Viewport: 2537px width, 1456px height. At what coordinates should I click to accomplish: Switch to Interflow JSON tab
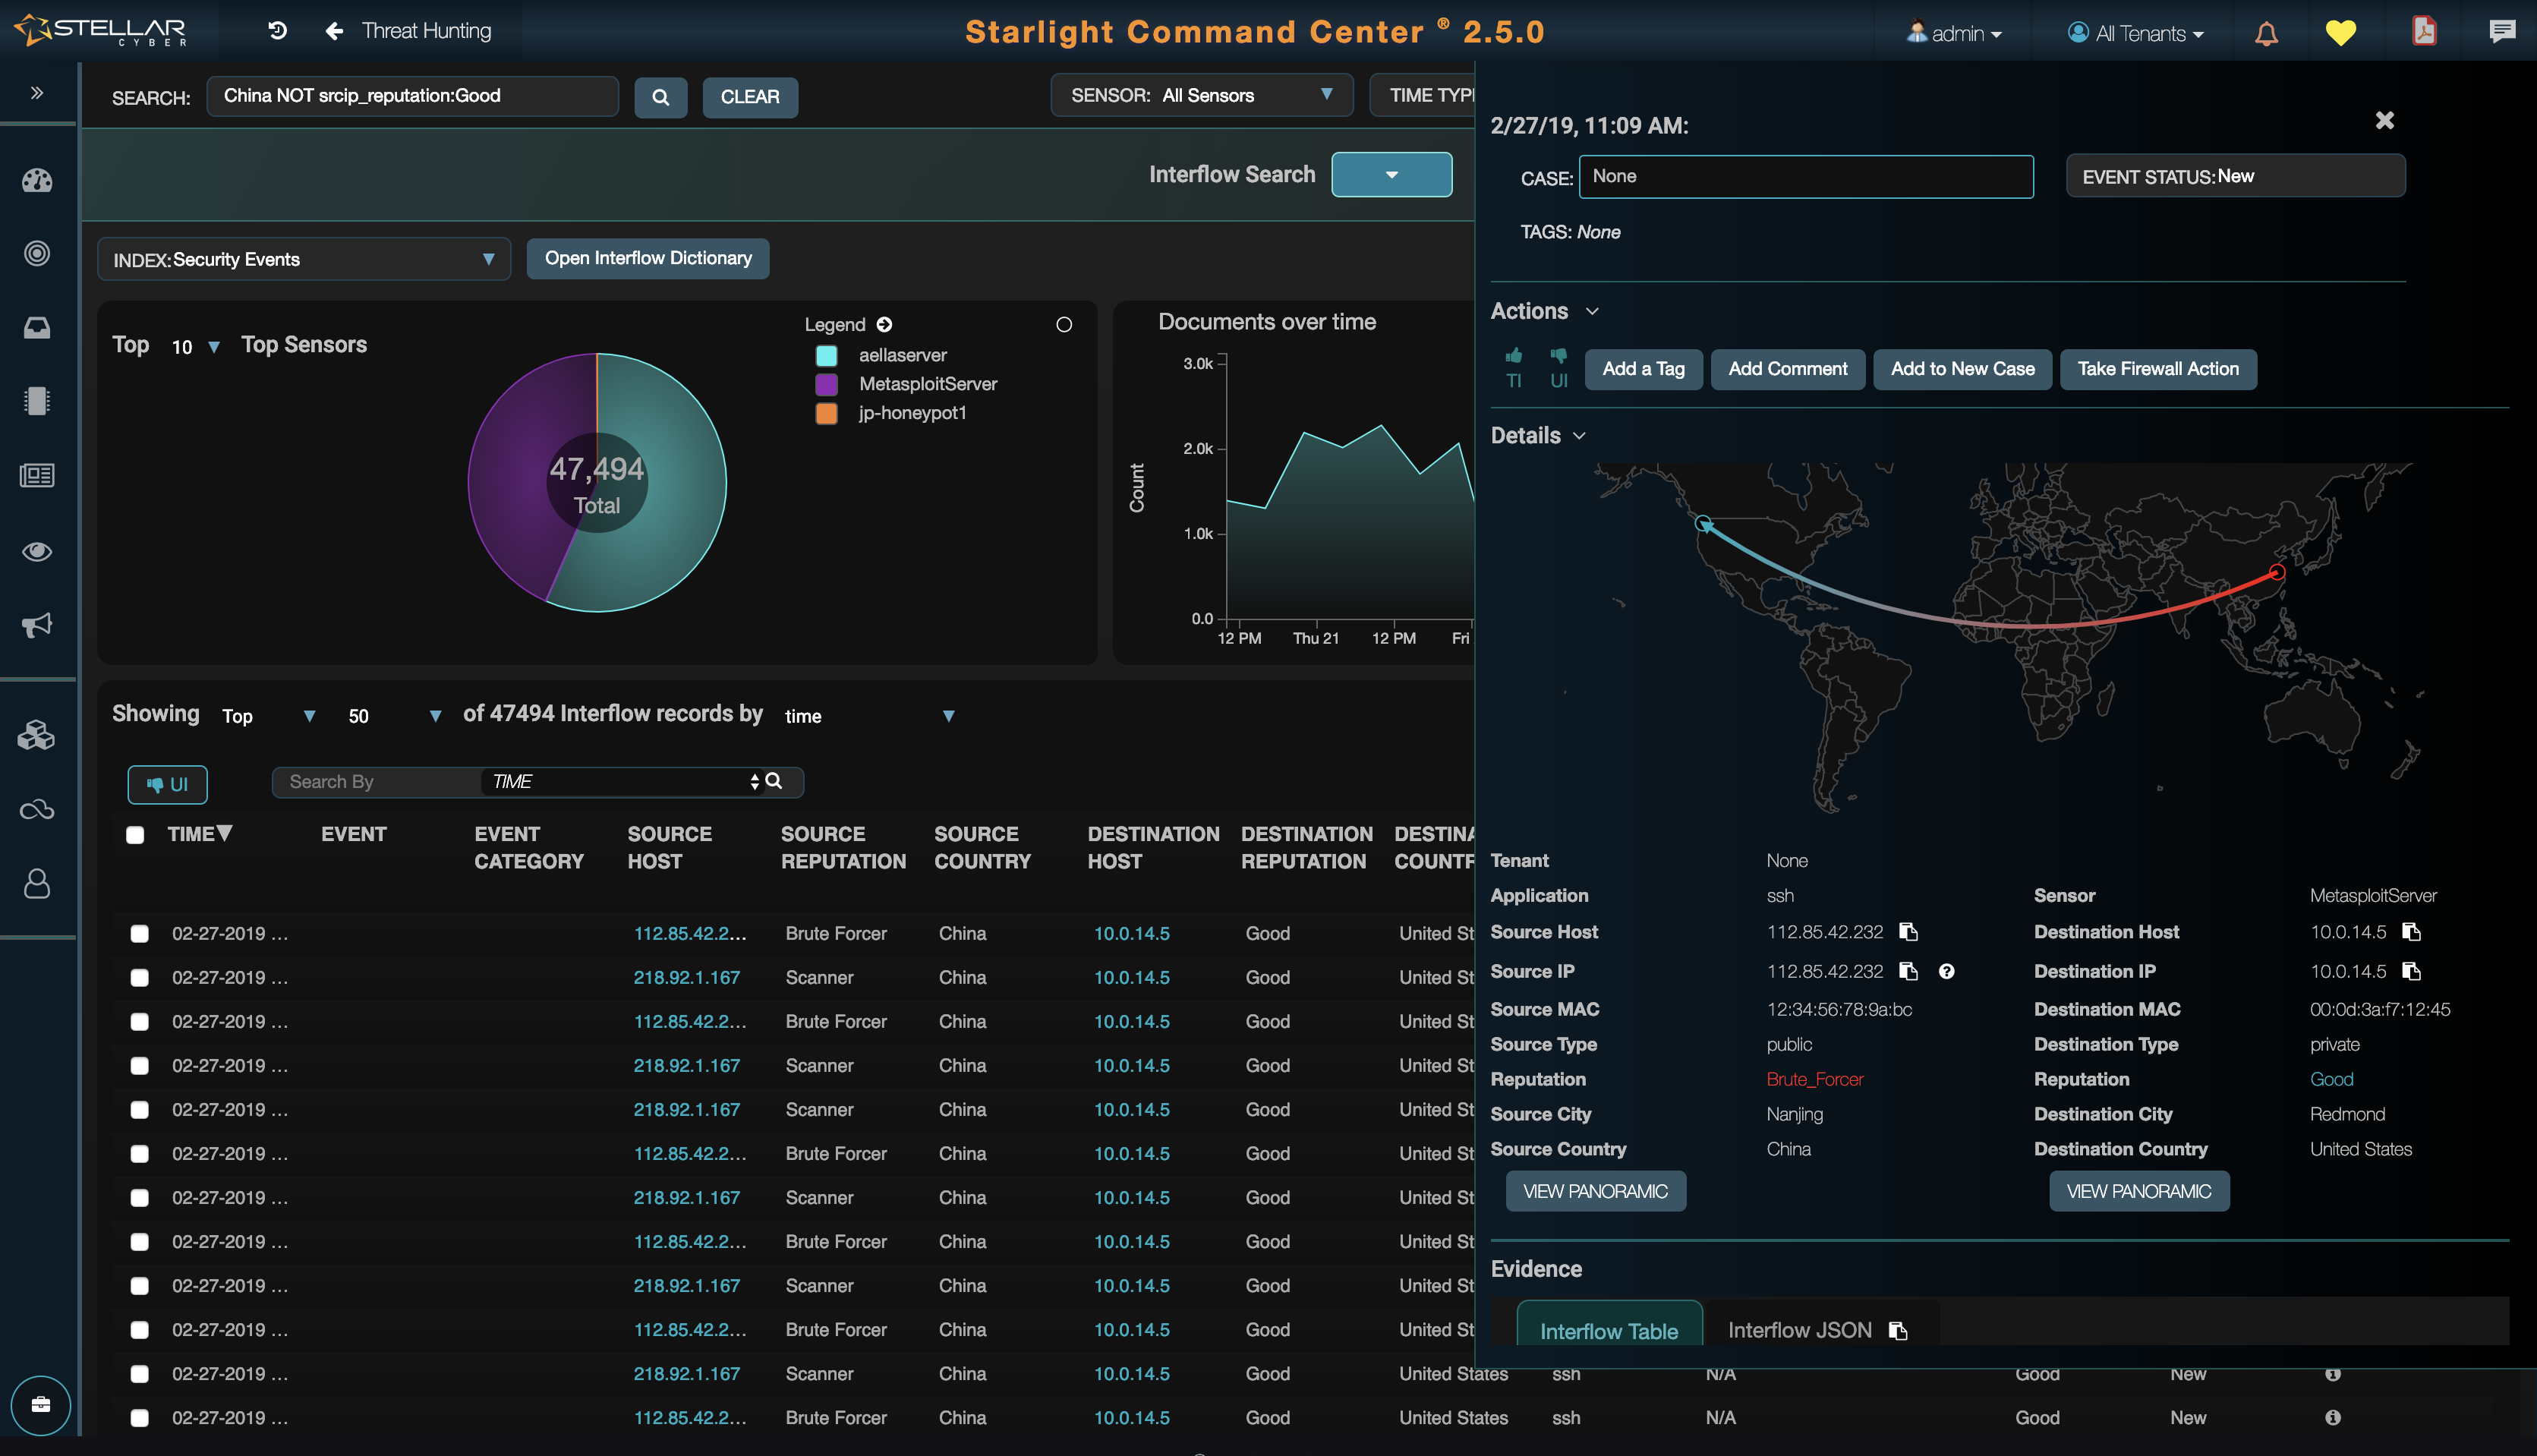click(1799, 1330)
